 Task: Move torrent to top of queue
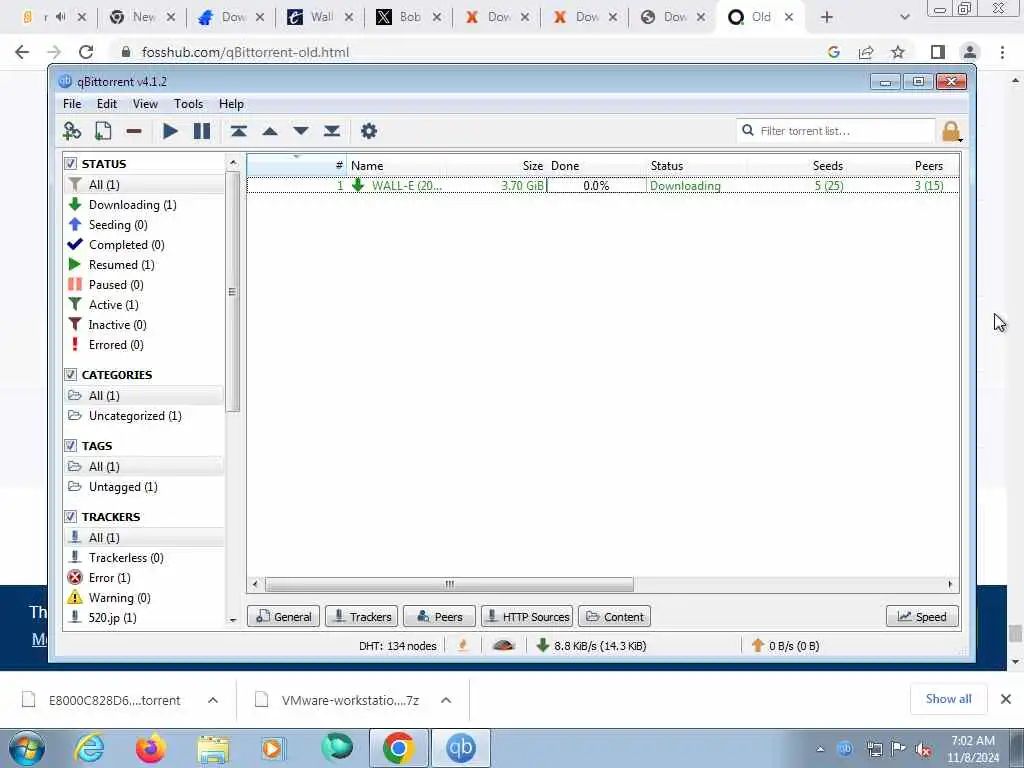(x=238, y=131)
